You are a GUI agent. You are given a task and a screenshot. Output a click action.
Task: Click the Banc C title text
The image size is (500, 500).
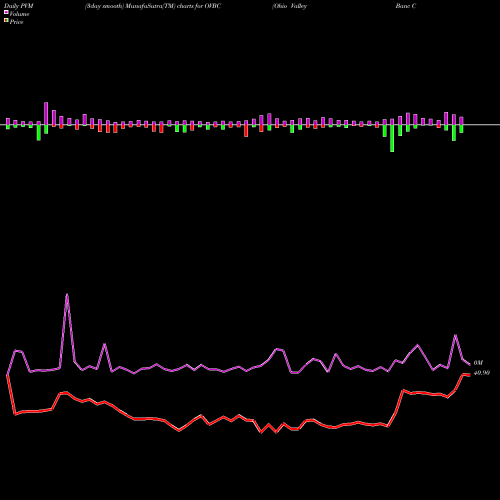[406, 6]
